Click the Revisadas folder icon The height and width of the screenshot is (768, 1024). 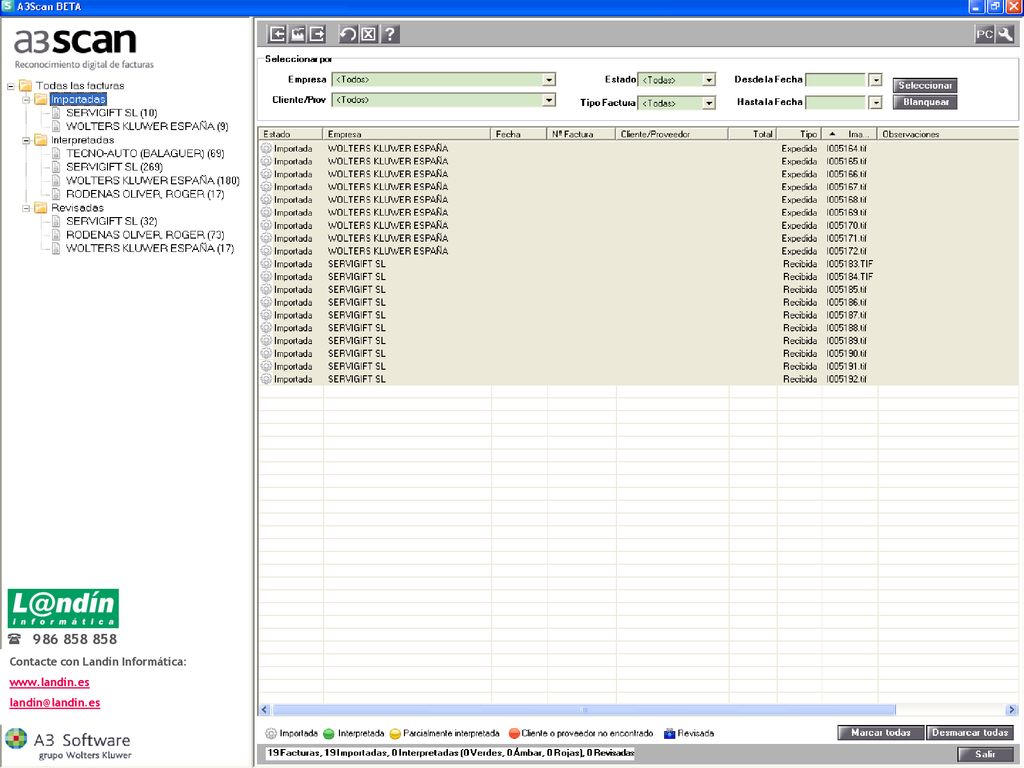[40, 208]
